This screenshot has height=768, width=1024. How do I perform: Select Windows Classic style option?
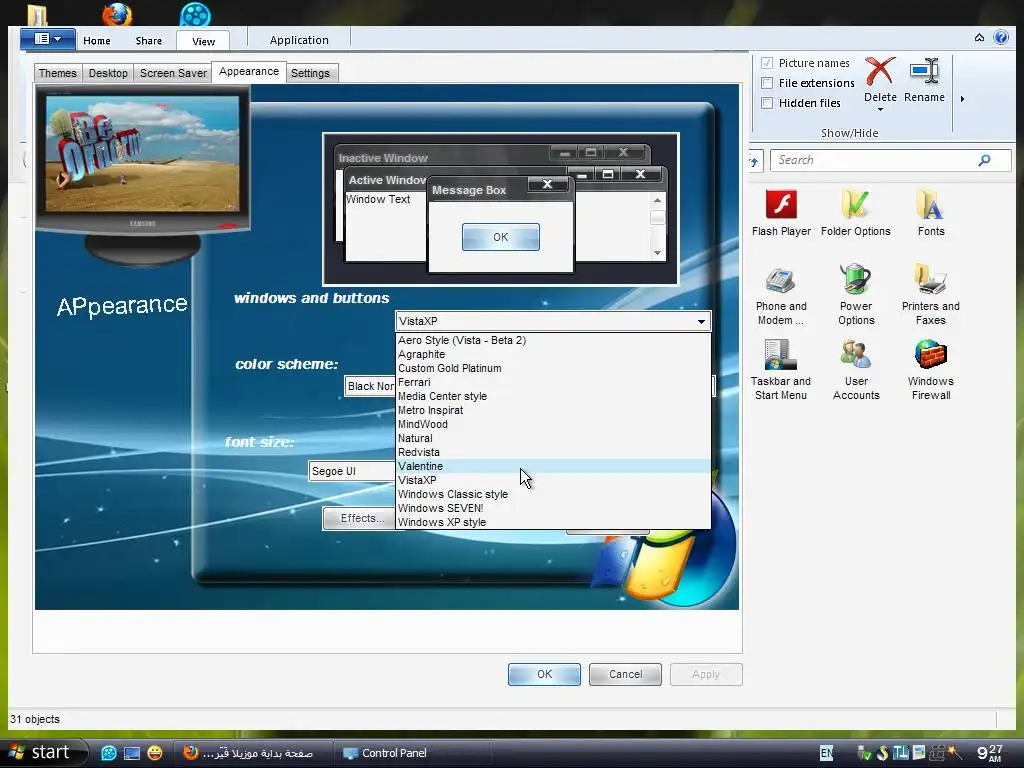[553, 494]
